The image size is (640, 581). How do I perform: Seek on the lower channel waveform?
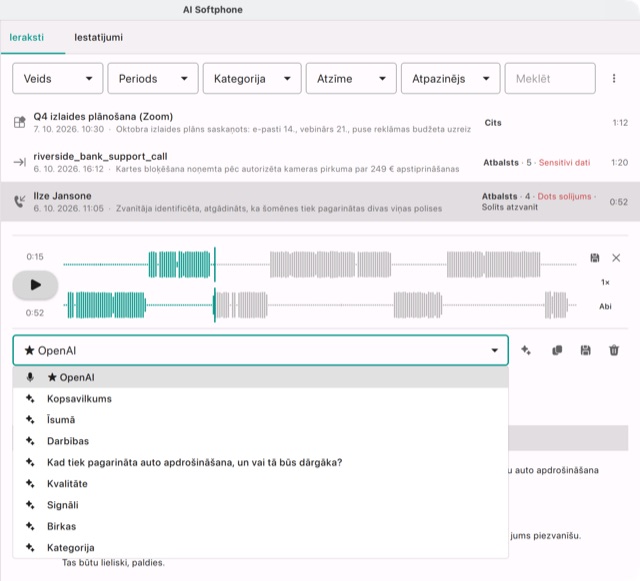tap(320, 305)
